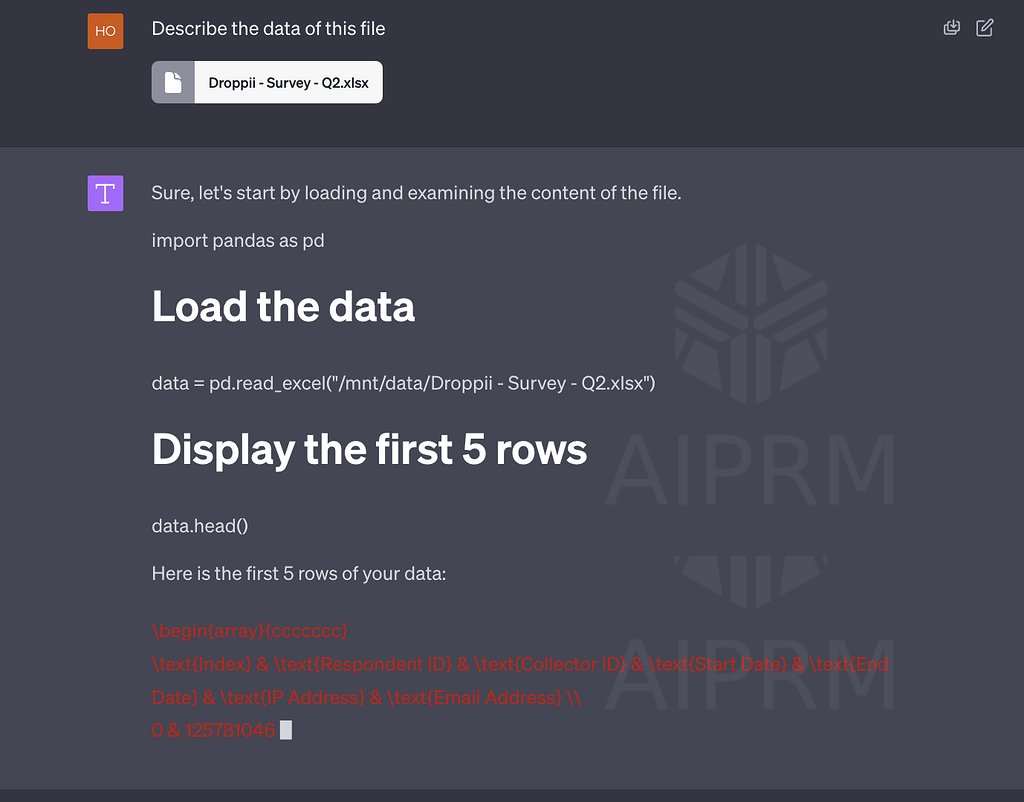Click the pd.read_excel code line

pyautogui.click(x=403, y=383)
